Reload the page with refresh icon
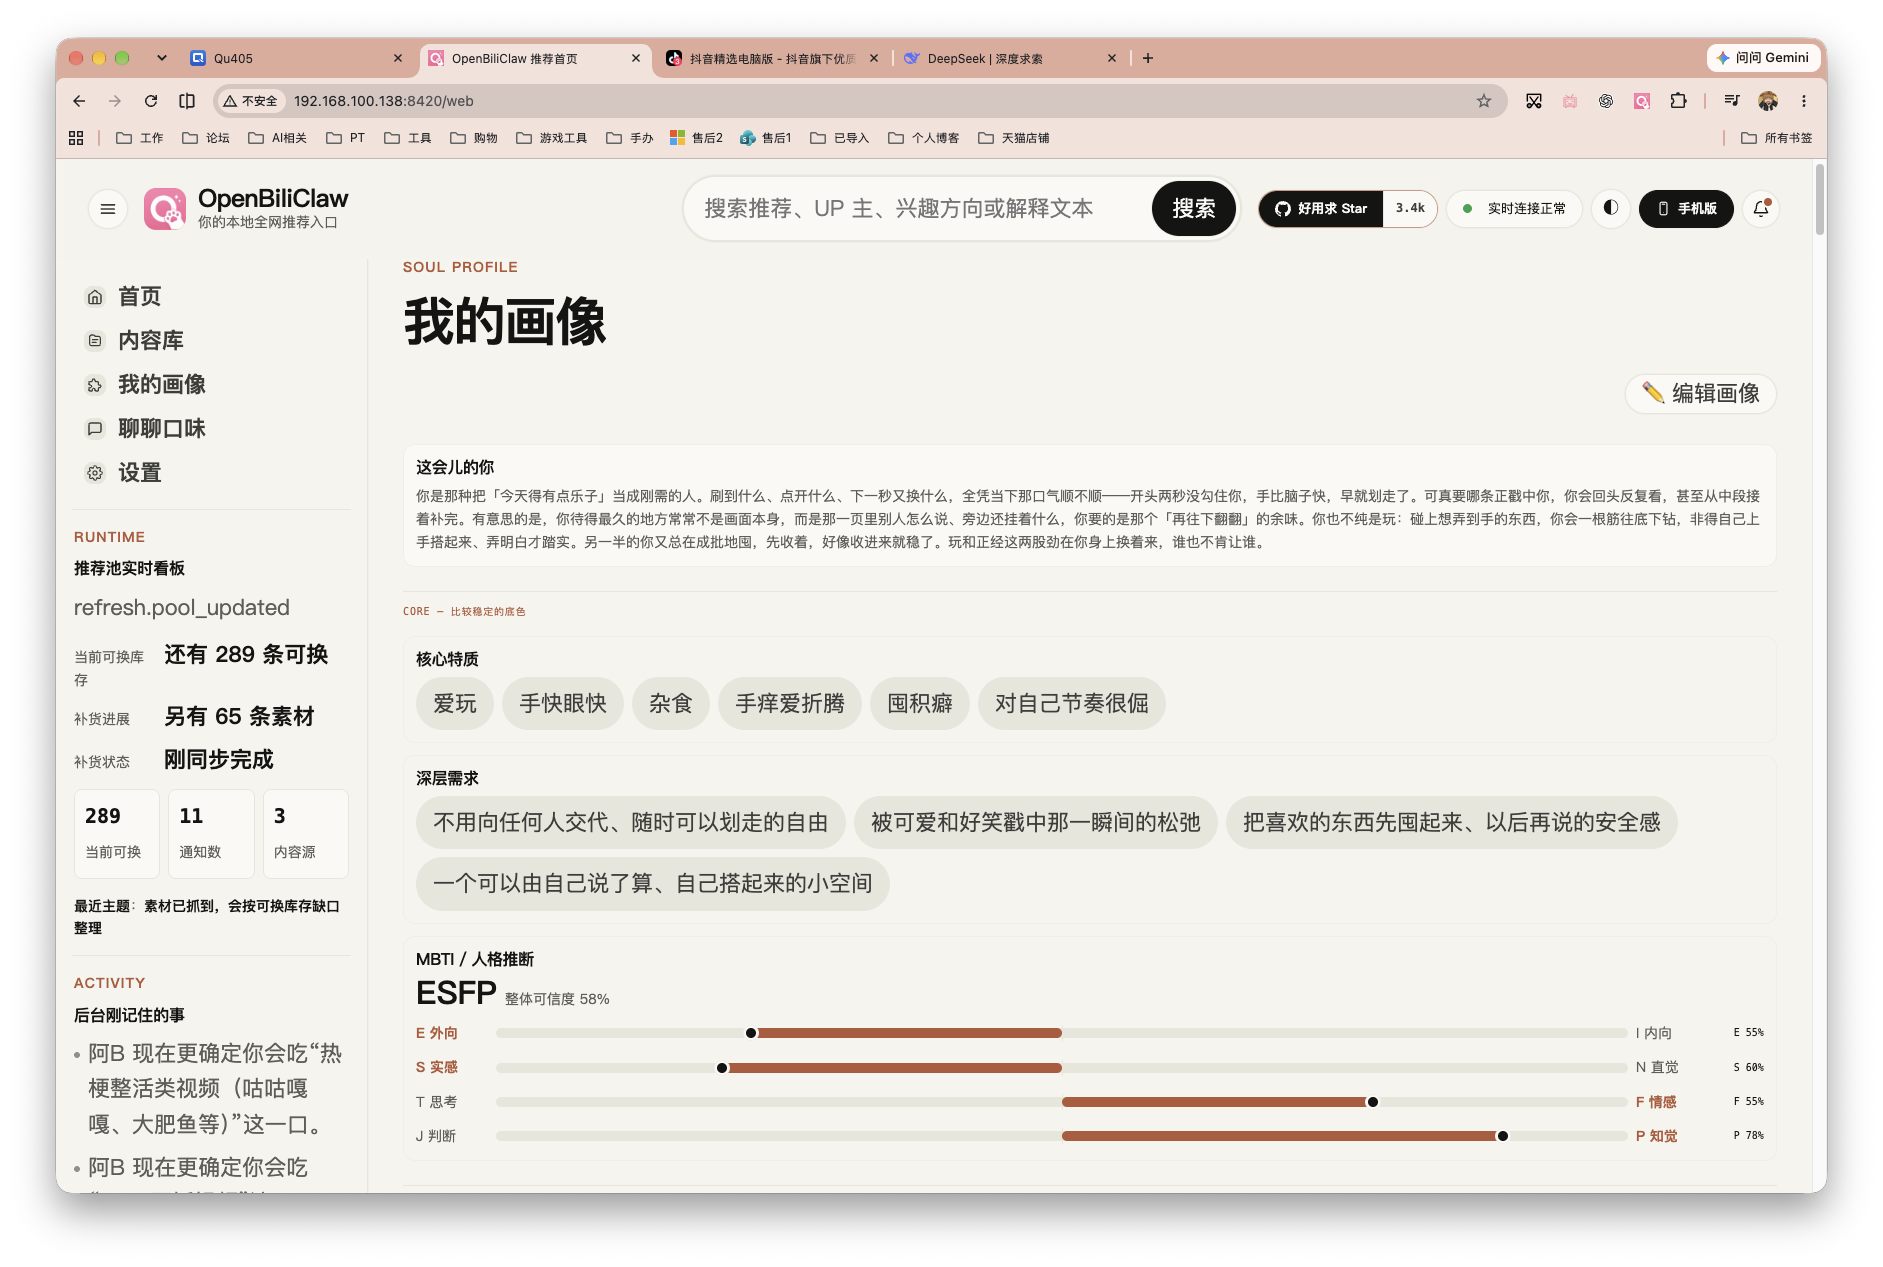Screen dimensions: 1883x1267 pos(151,101)
